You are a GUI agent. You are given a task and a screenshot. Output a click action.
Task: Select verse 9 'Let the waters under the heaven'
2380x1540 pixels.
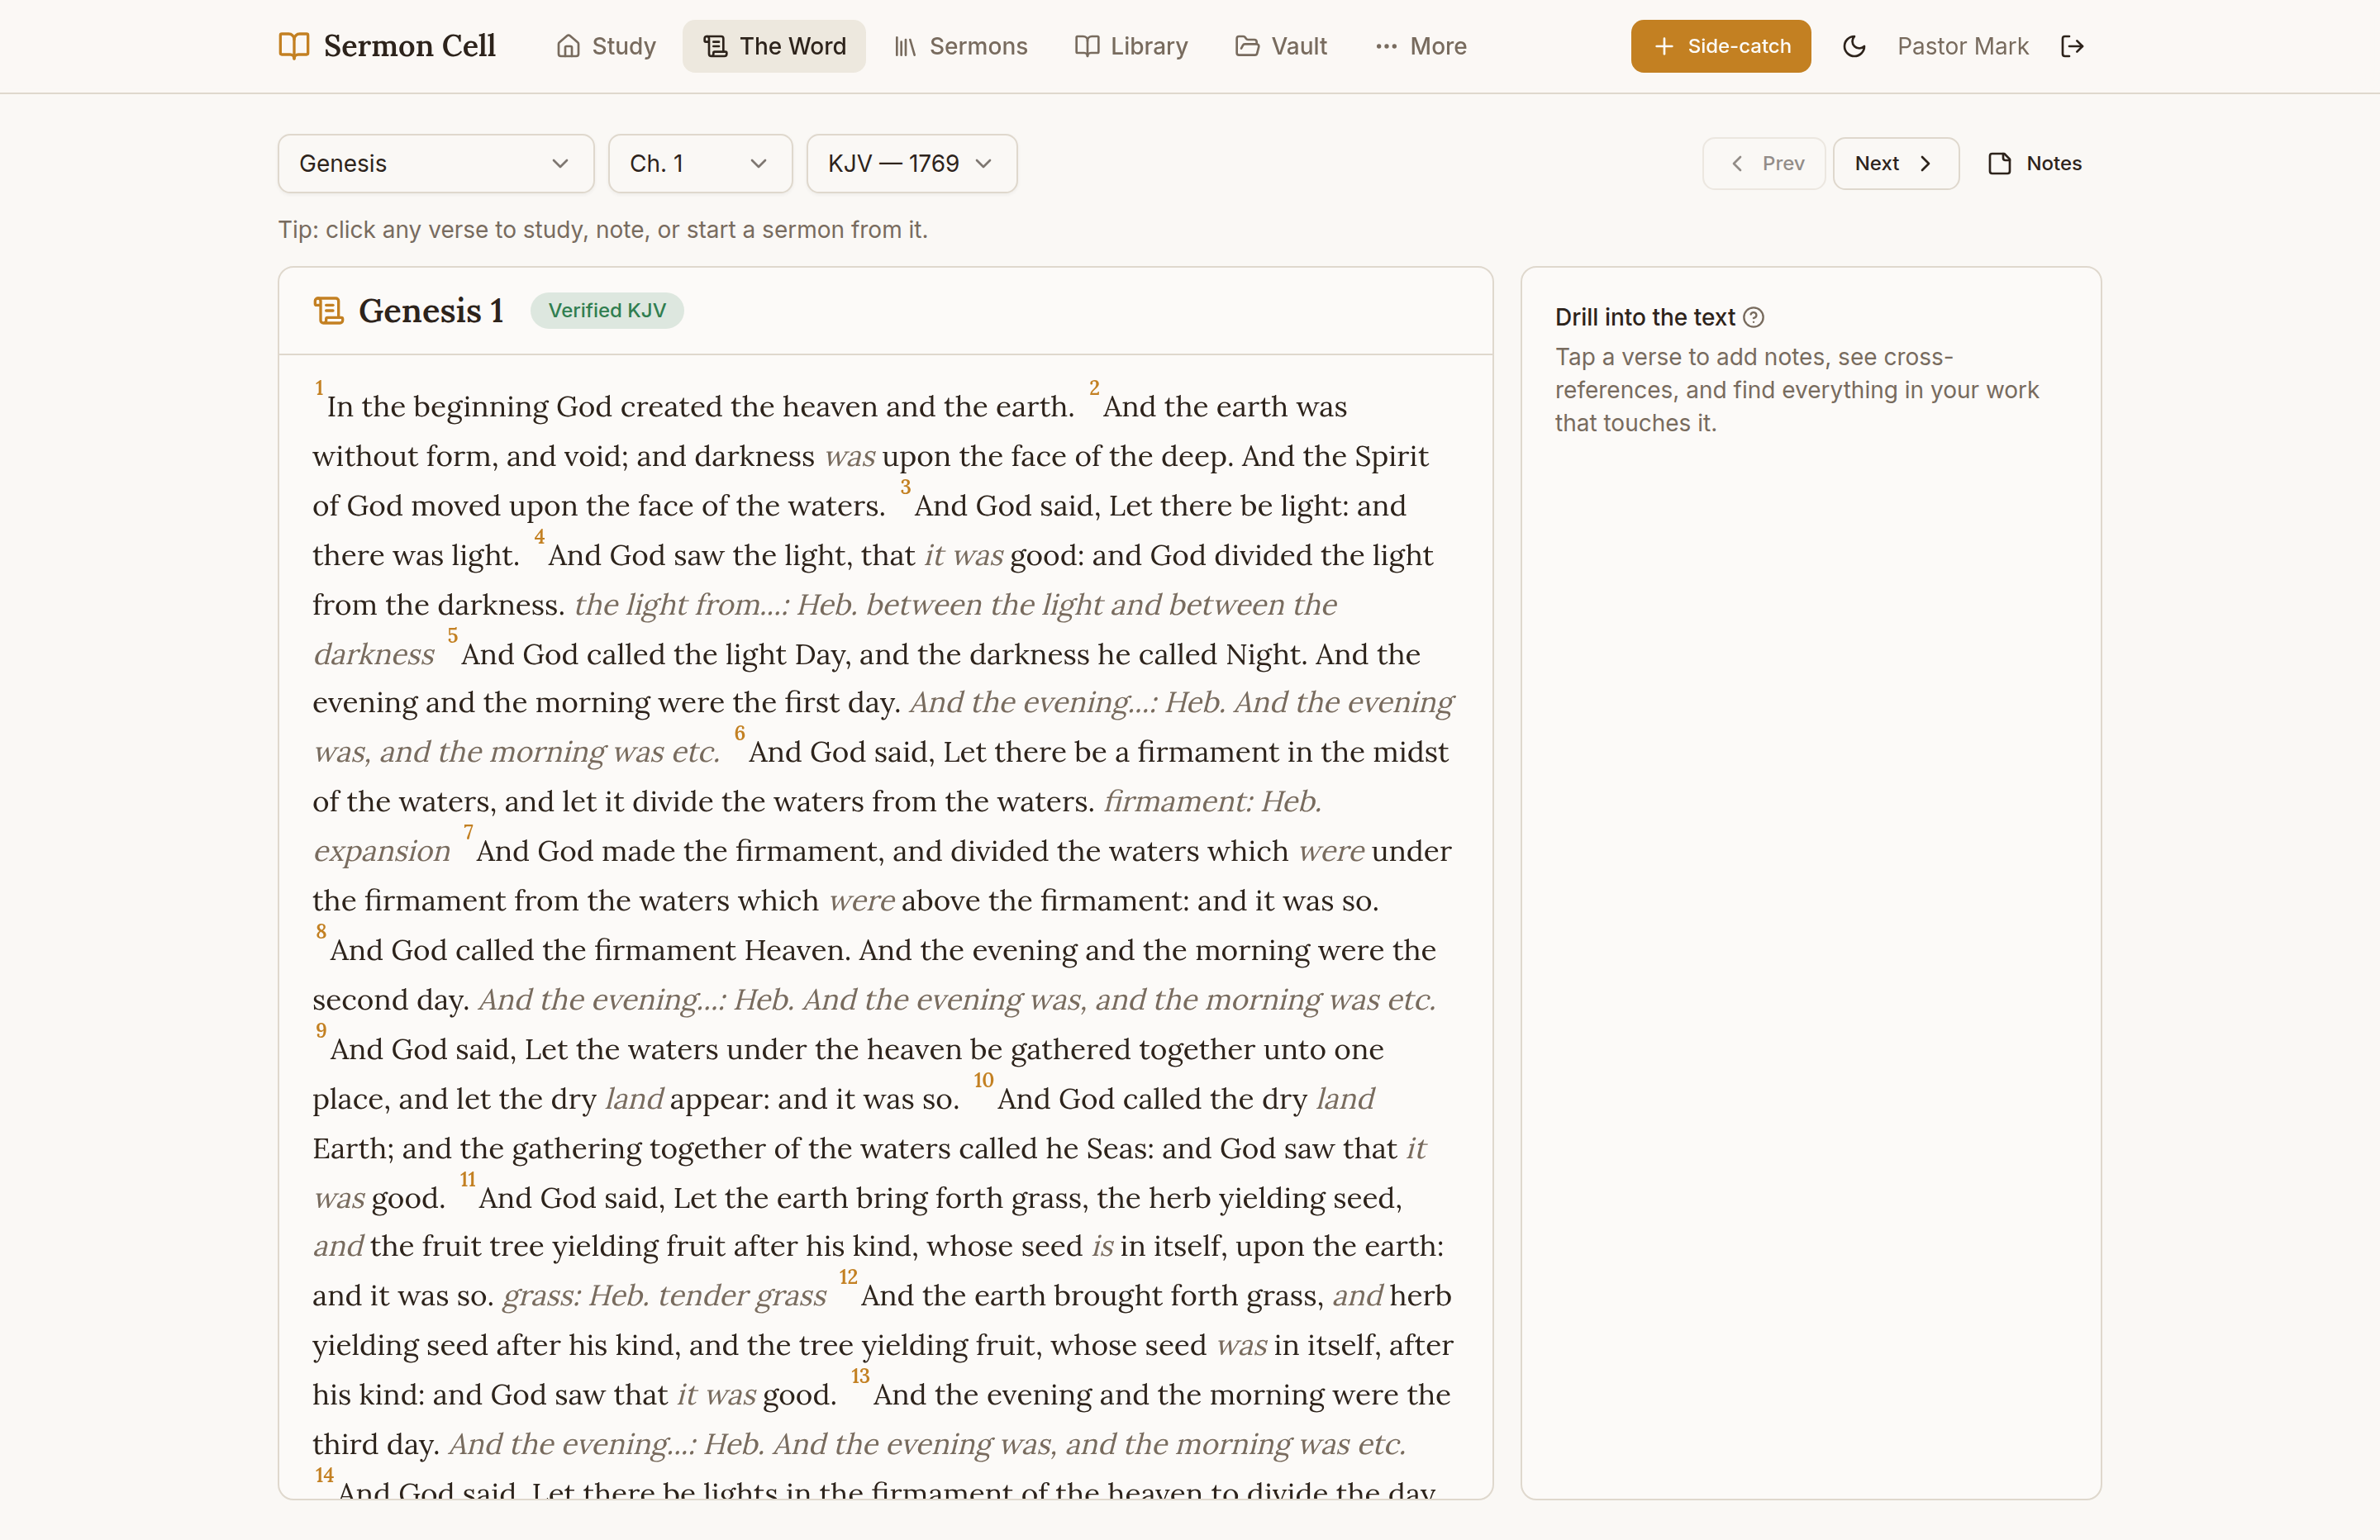744,1049
